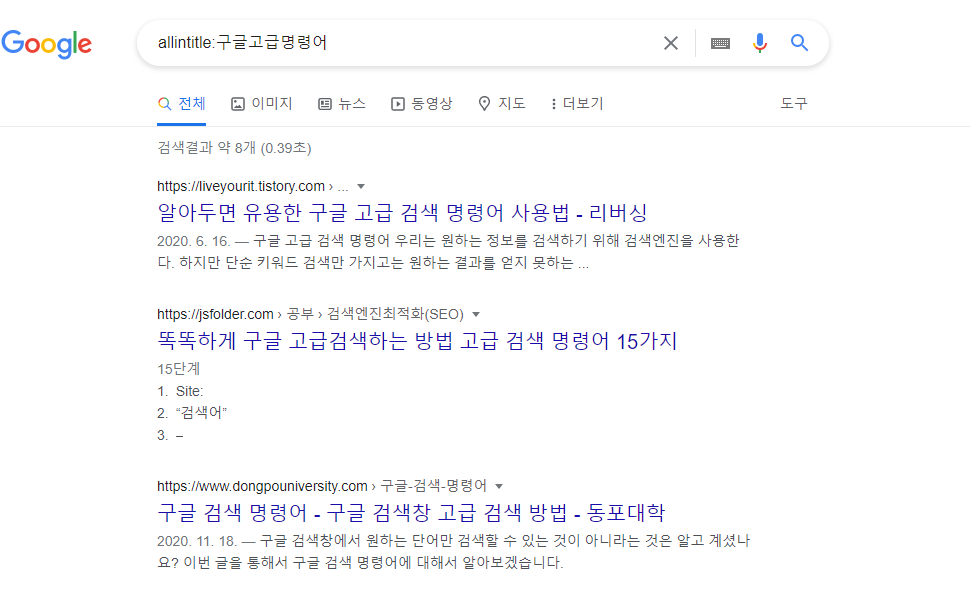This screenshot has width=970, height=605.
Task: Open the 더보기 more menu
Action: click(577, 103)
